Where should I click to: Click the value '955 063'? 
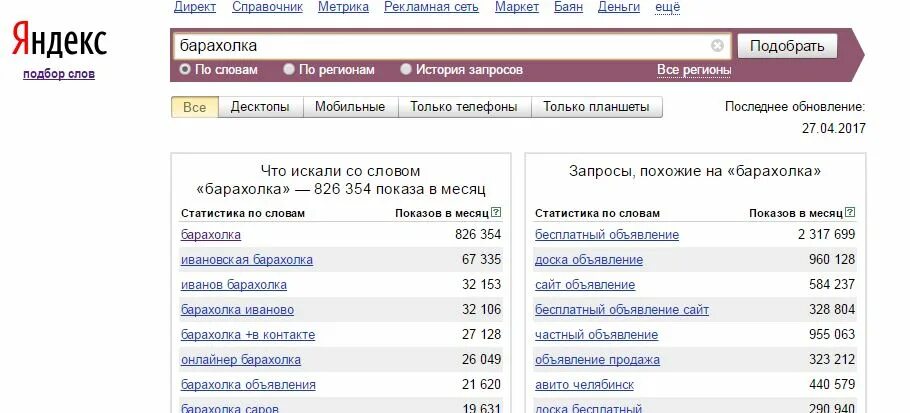point(832,335)
